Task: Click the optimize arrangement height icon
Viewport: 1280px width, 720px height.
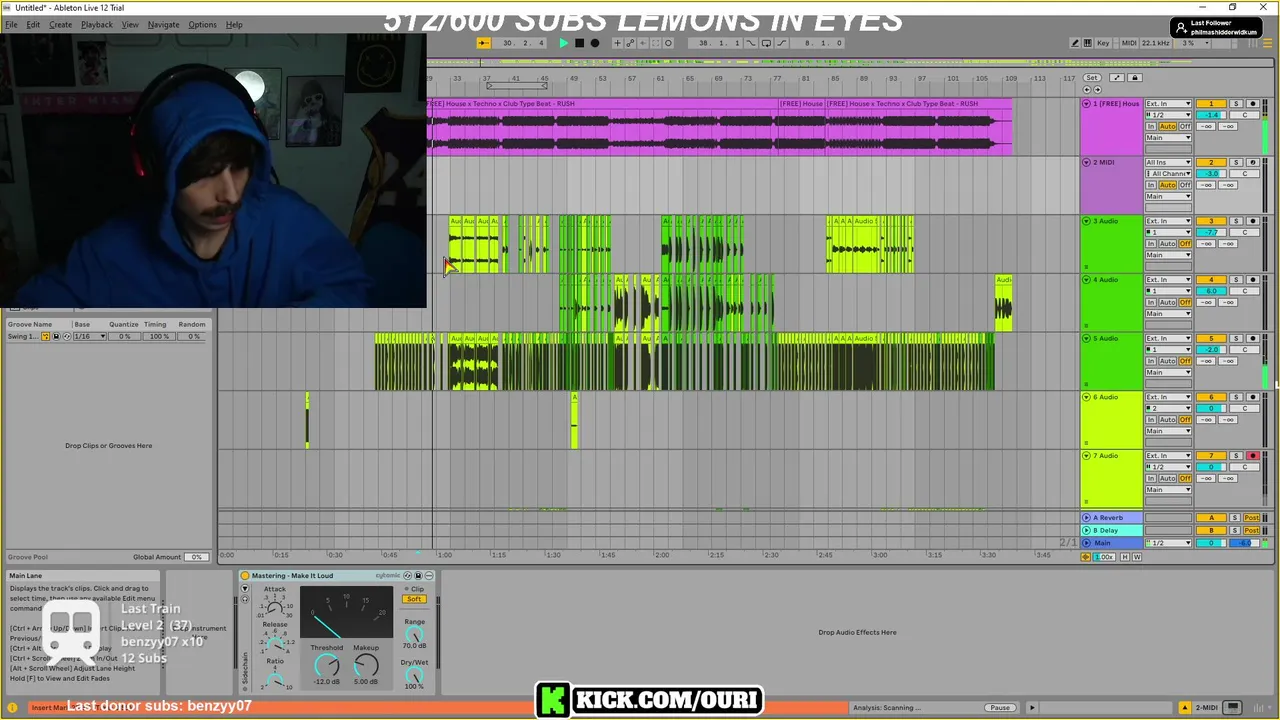Action: pos(1117,78)
